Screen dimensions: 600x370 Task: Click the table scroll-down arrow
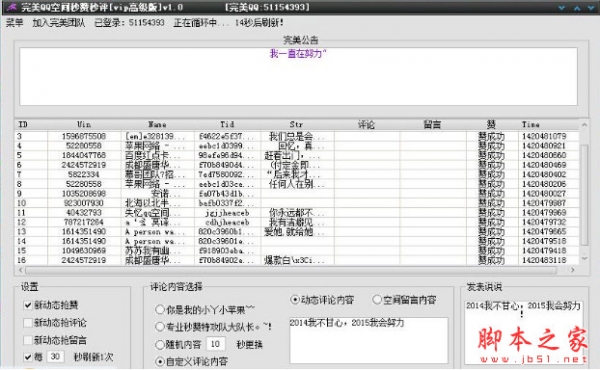(x=584, y=258)
